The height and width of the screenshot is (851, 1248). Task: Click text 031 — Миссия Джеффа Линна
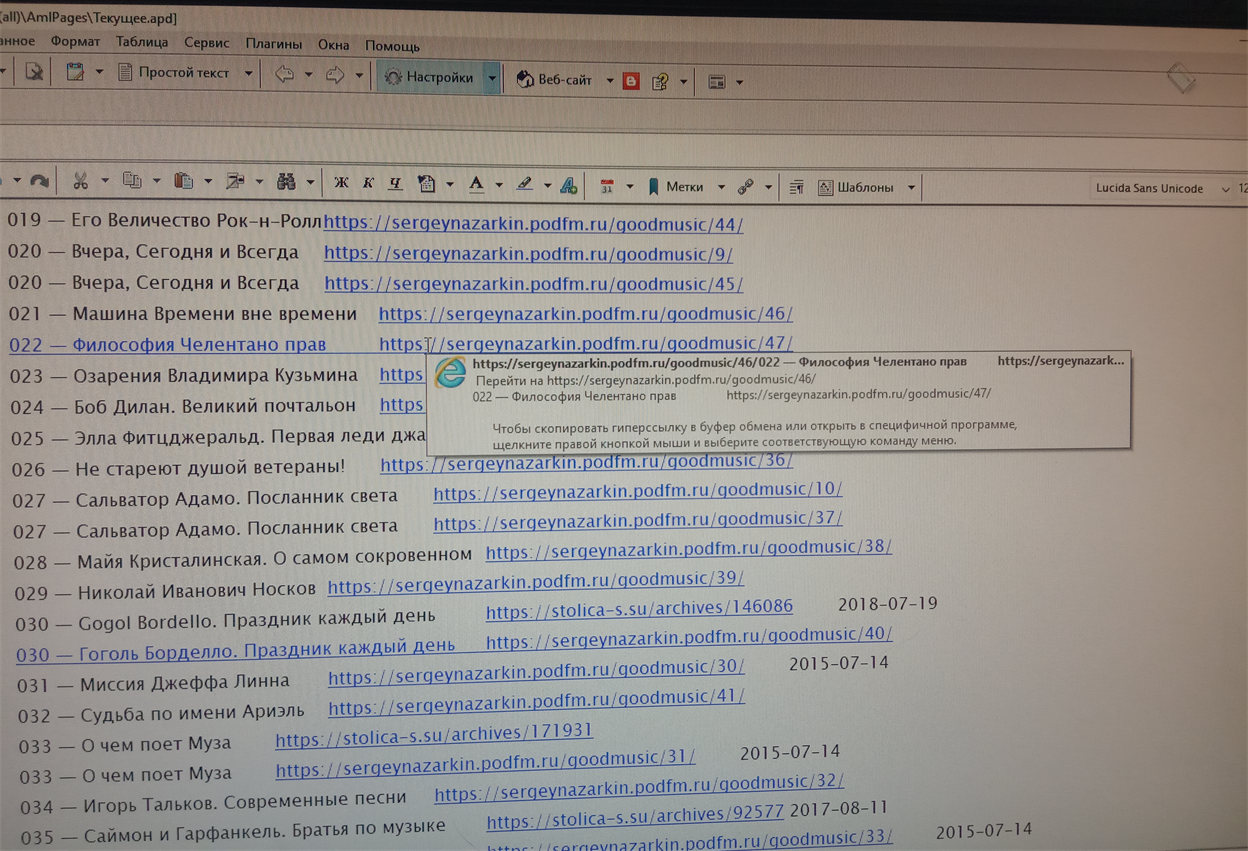click(x=154, y=683)
